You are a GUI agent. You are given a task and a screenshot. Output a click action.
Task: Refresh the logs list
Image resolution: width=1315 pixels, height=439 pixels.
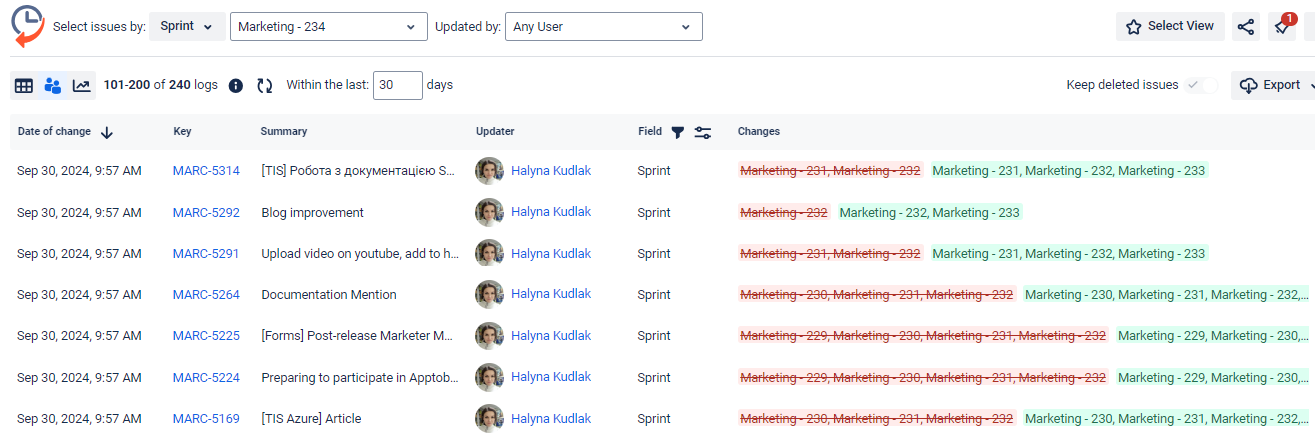(265, 86)
